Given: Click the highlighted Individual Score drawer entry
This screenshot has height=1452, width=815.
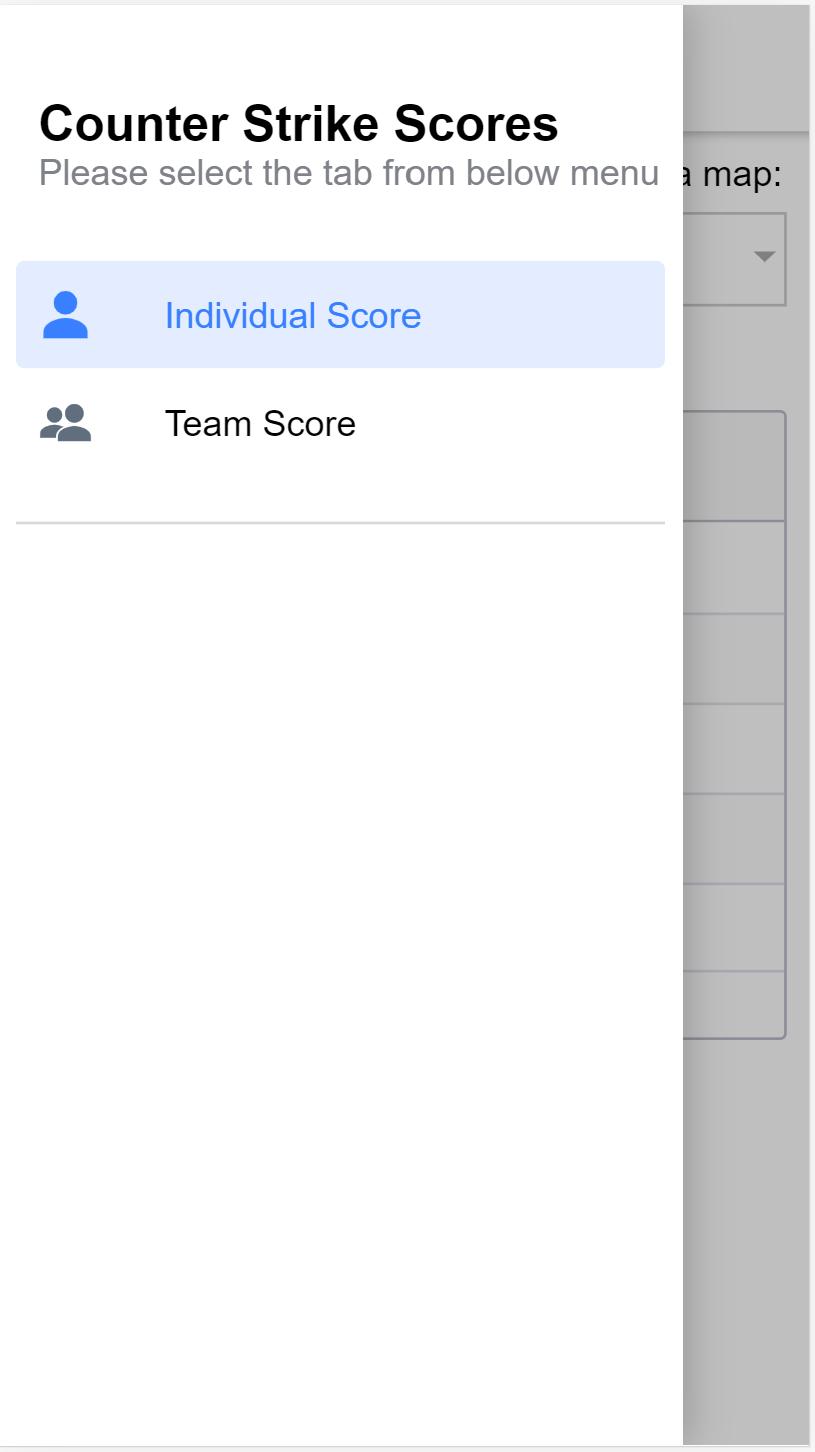Looking at the screenshot, I should (340, 314).
